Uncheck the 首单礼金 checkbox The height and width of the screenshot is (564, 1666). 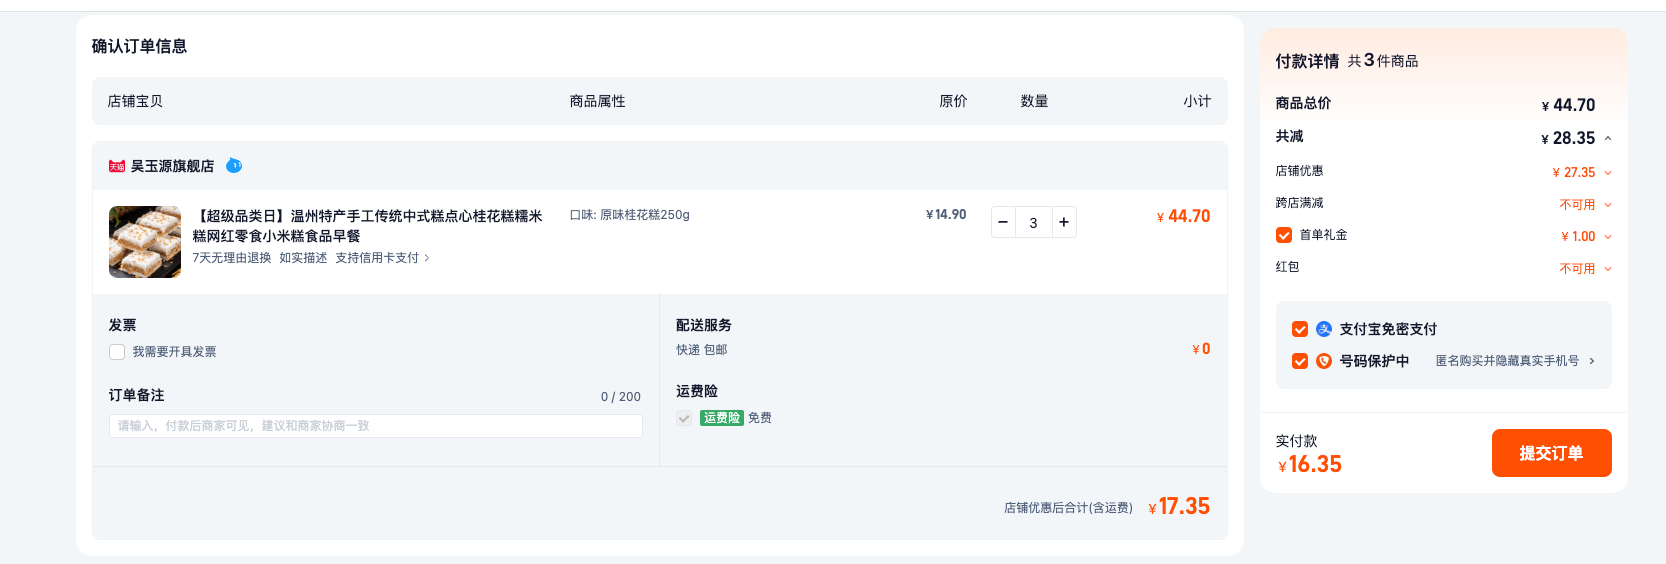pos(1284,235)
